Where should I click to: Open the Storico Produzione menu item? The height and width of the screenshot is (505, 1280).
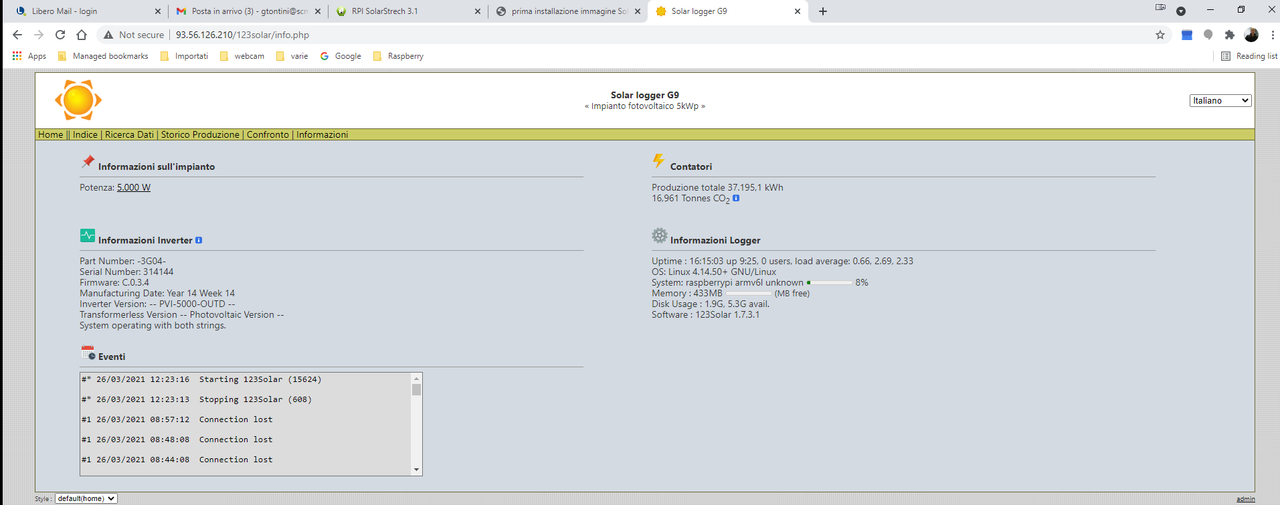(x=201, y=134)
